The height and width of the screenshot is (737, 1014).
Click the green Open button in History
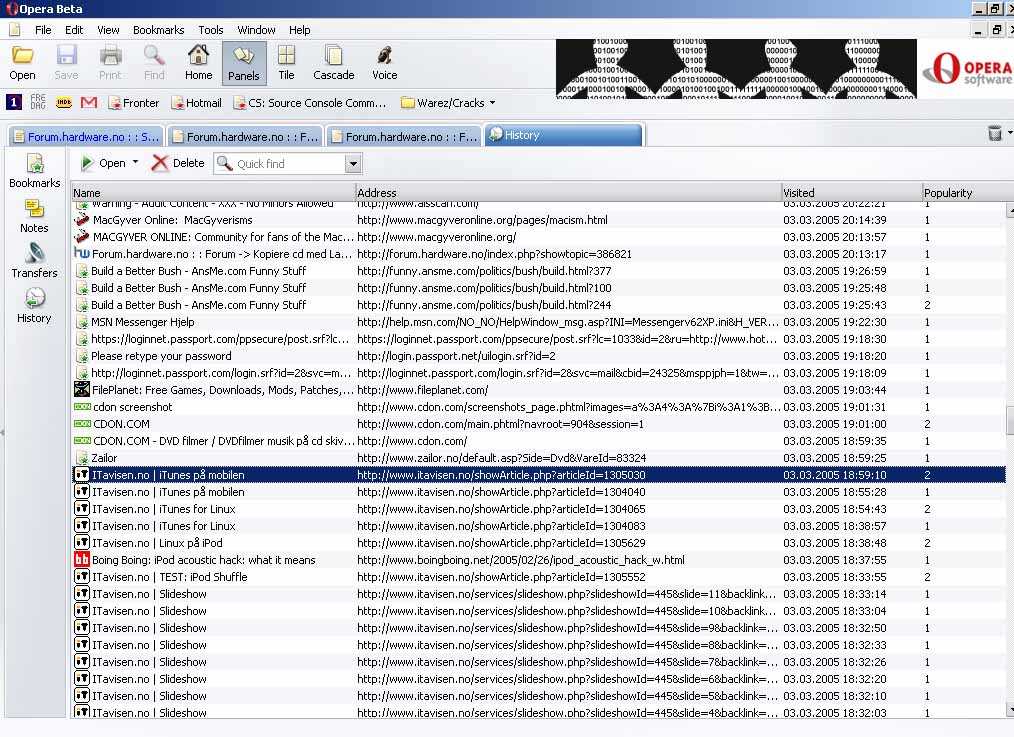pos(103,163)
